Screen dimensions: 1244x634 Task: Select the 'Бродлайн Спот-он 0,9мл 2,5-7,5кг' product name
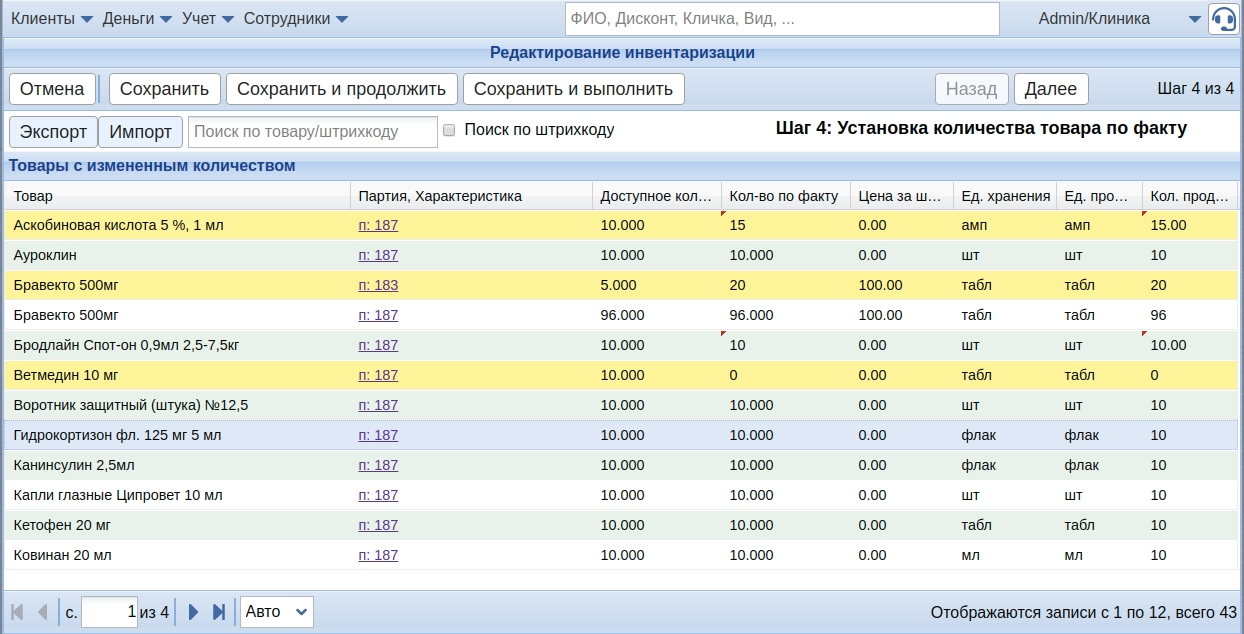point(127,345)
